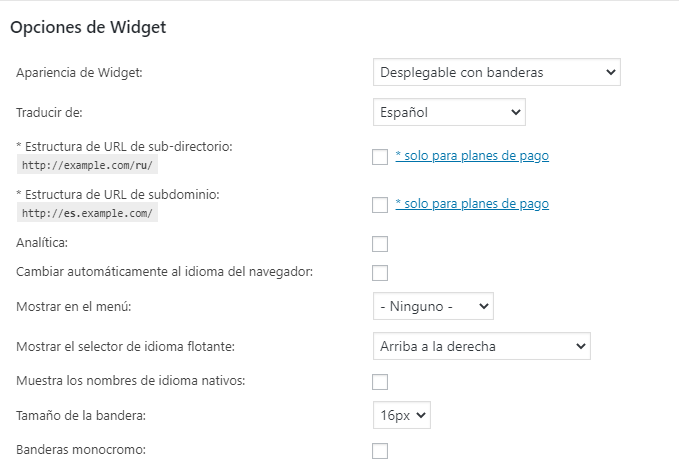Open the paid plans link beside subdominio

[472, 204]
